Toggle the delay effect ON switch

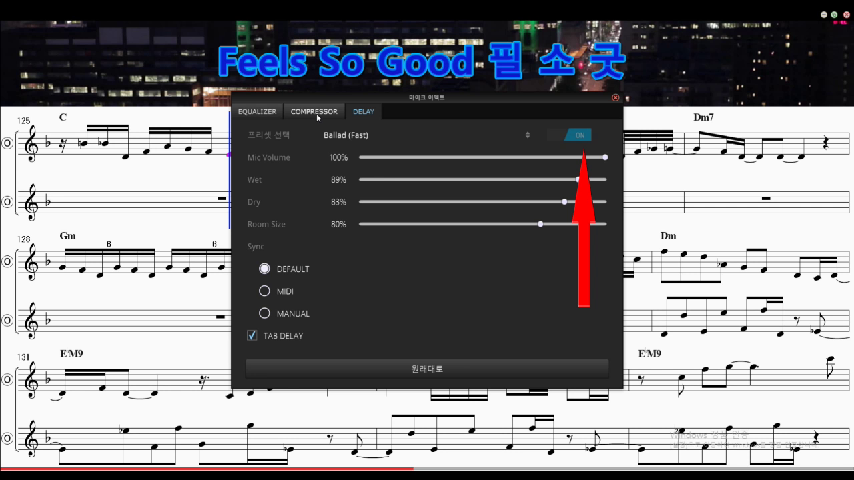570,135
